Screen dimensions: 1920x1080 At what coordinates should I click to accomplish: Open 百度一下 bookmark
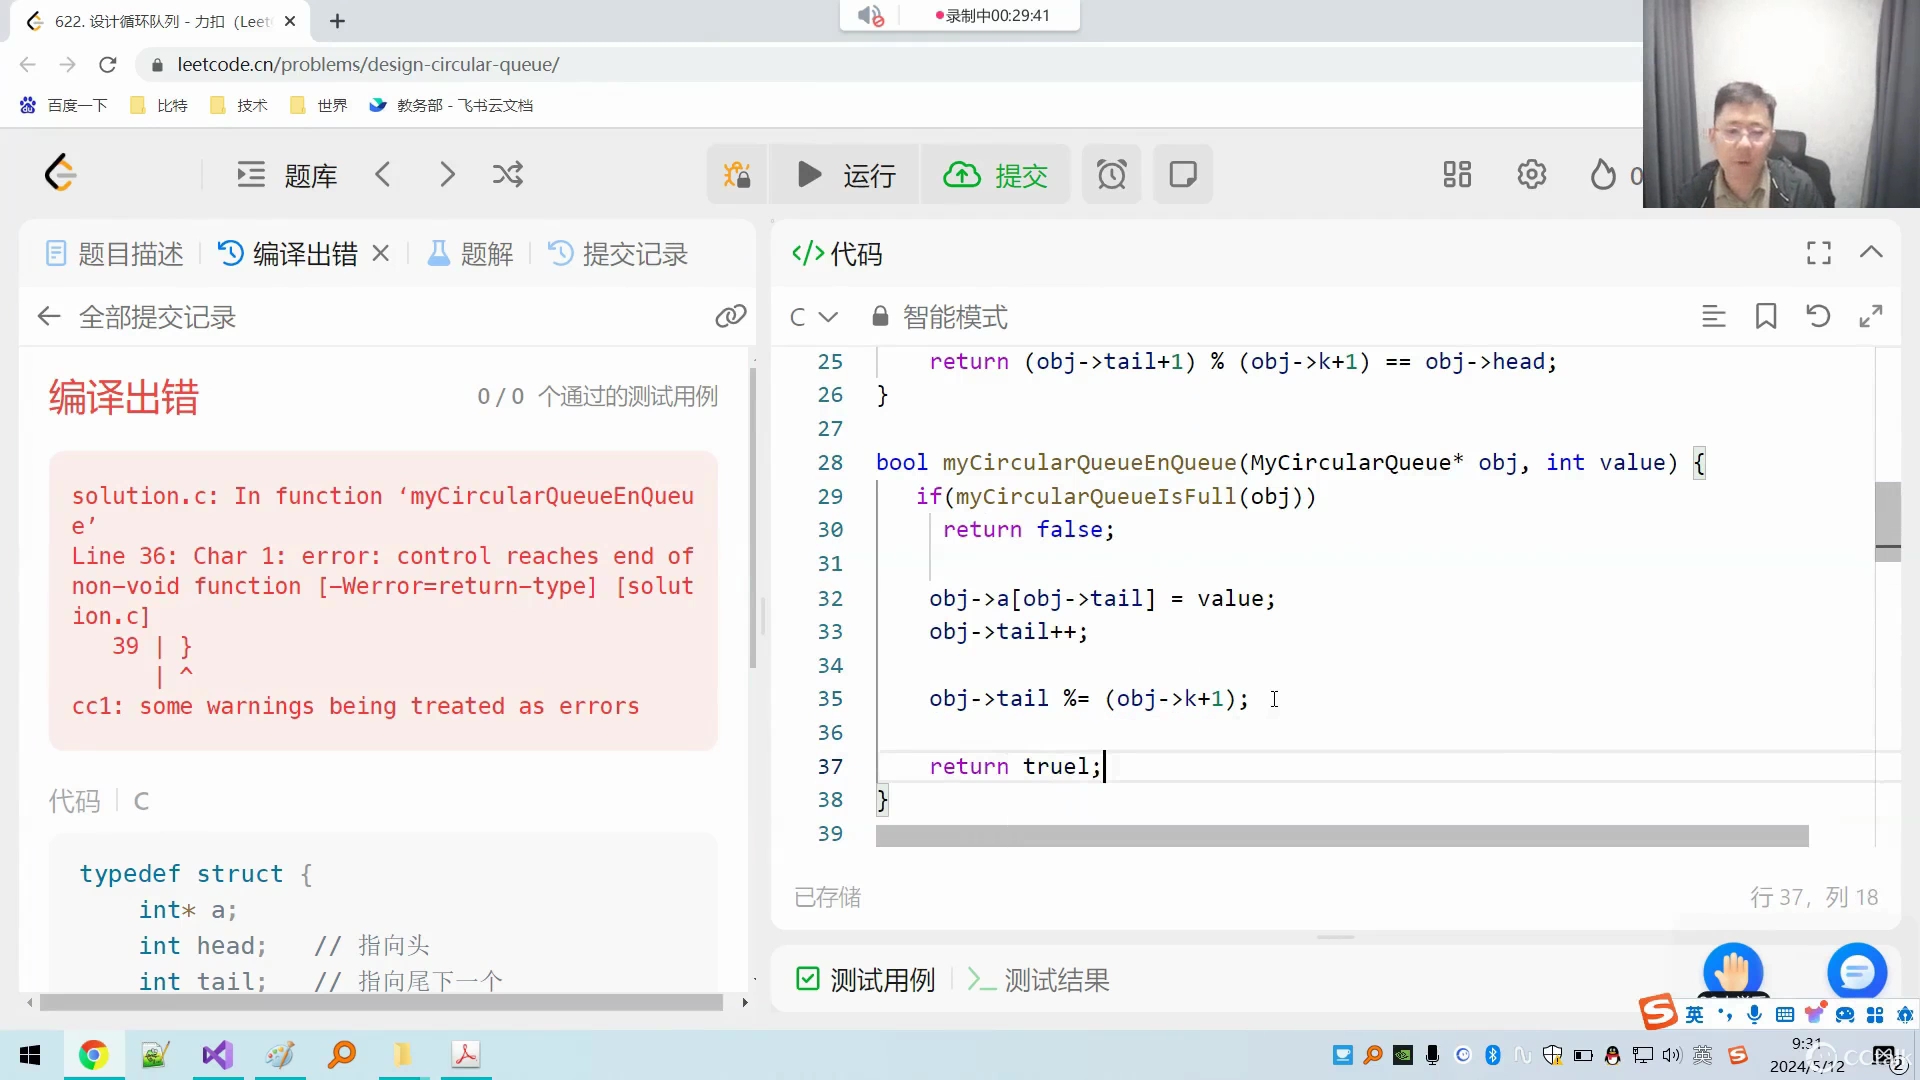(64, 105)
